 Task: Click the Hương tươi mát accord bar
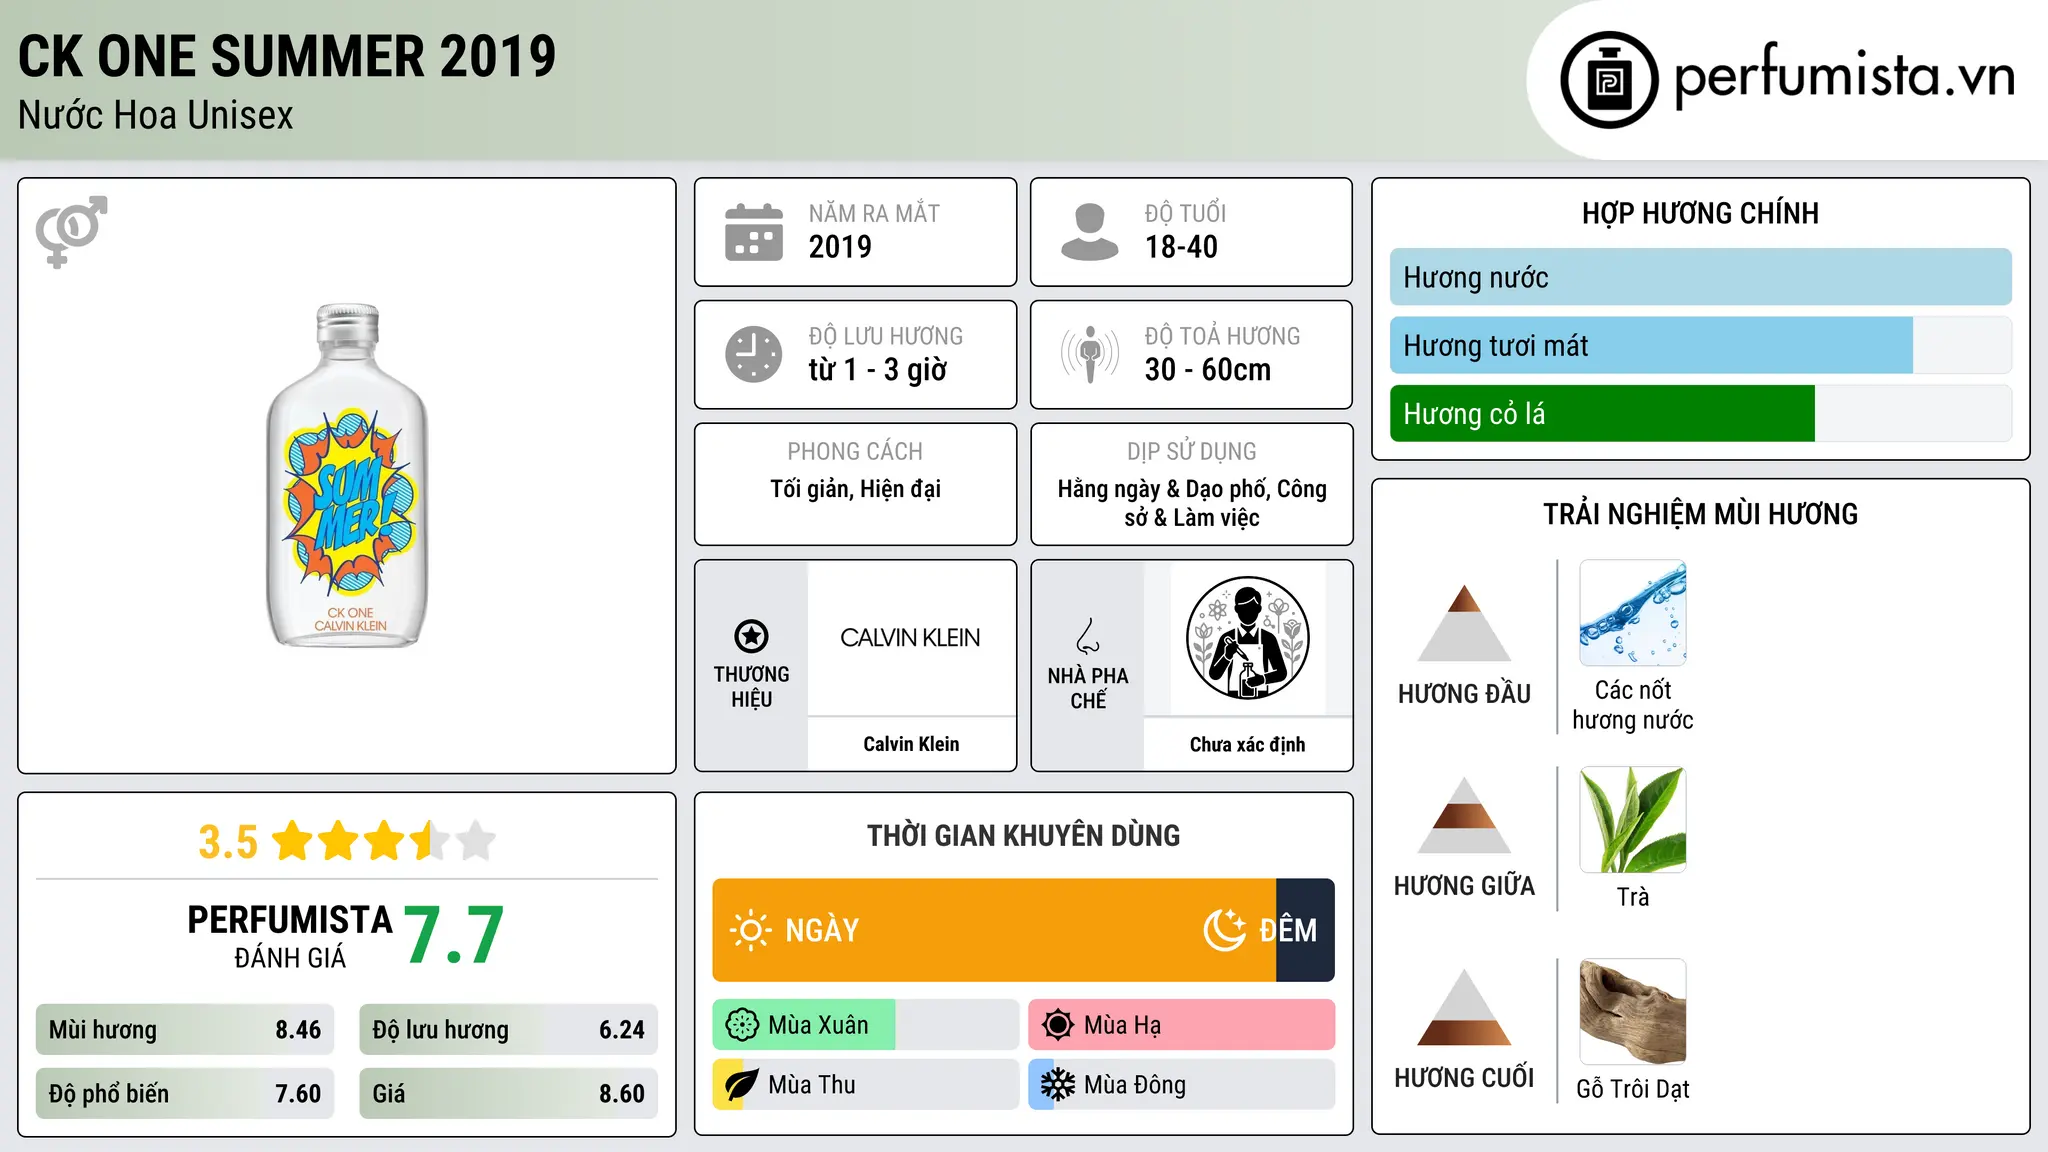coord(1700,345)
